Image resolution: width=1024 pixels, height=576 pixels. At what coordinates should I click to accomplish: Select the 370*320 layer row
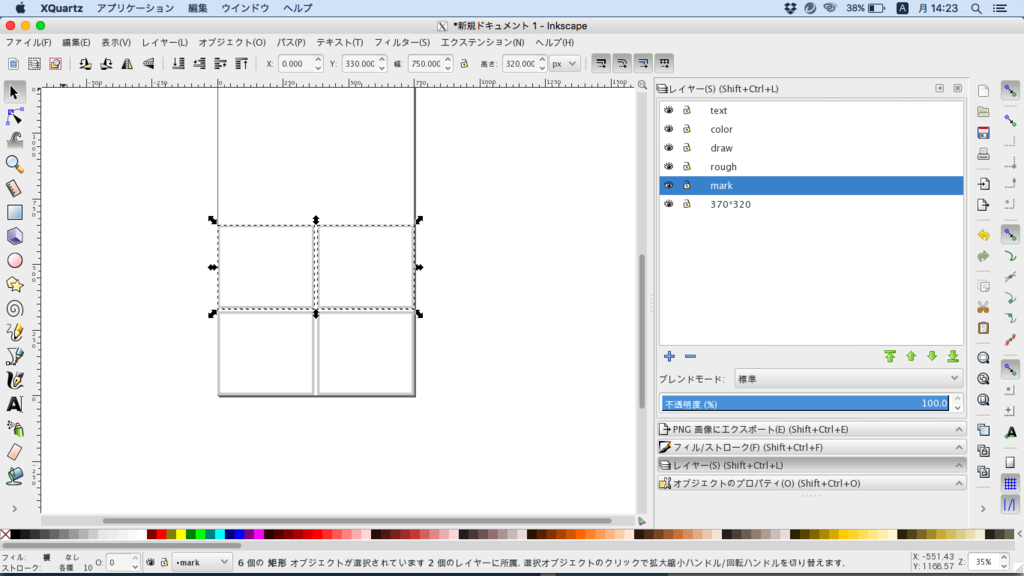[811, 204]
